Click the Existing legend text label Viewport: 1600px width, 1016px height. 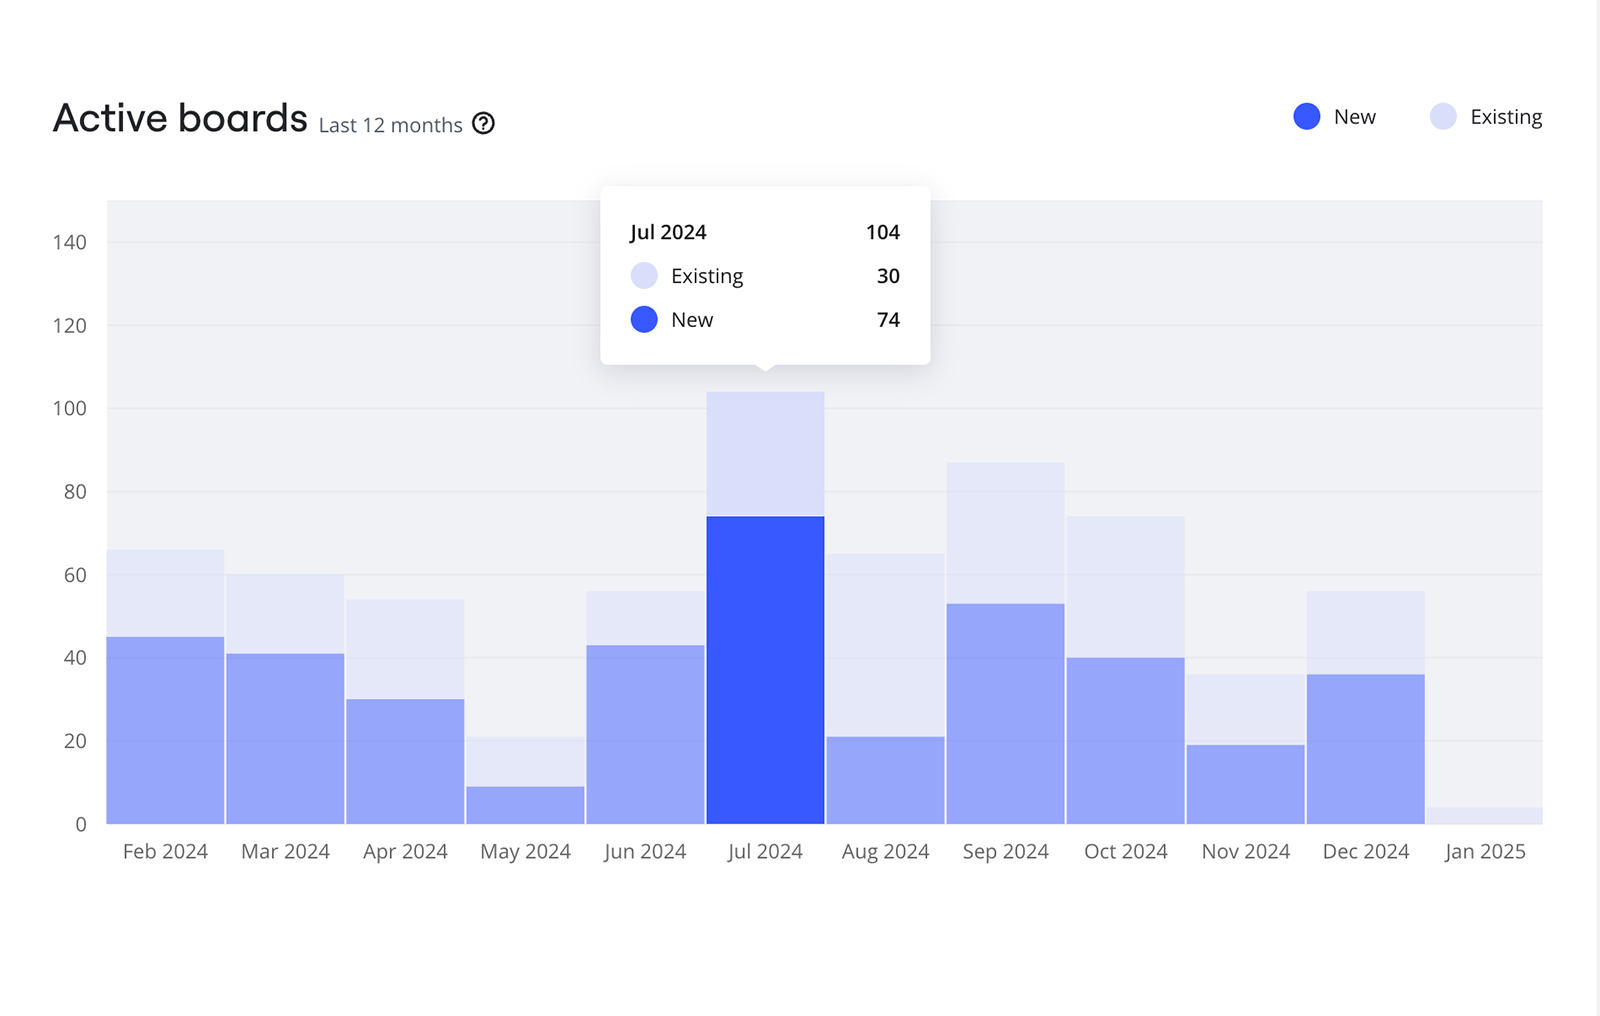1505,117
